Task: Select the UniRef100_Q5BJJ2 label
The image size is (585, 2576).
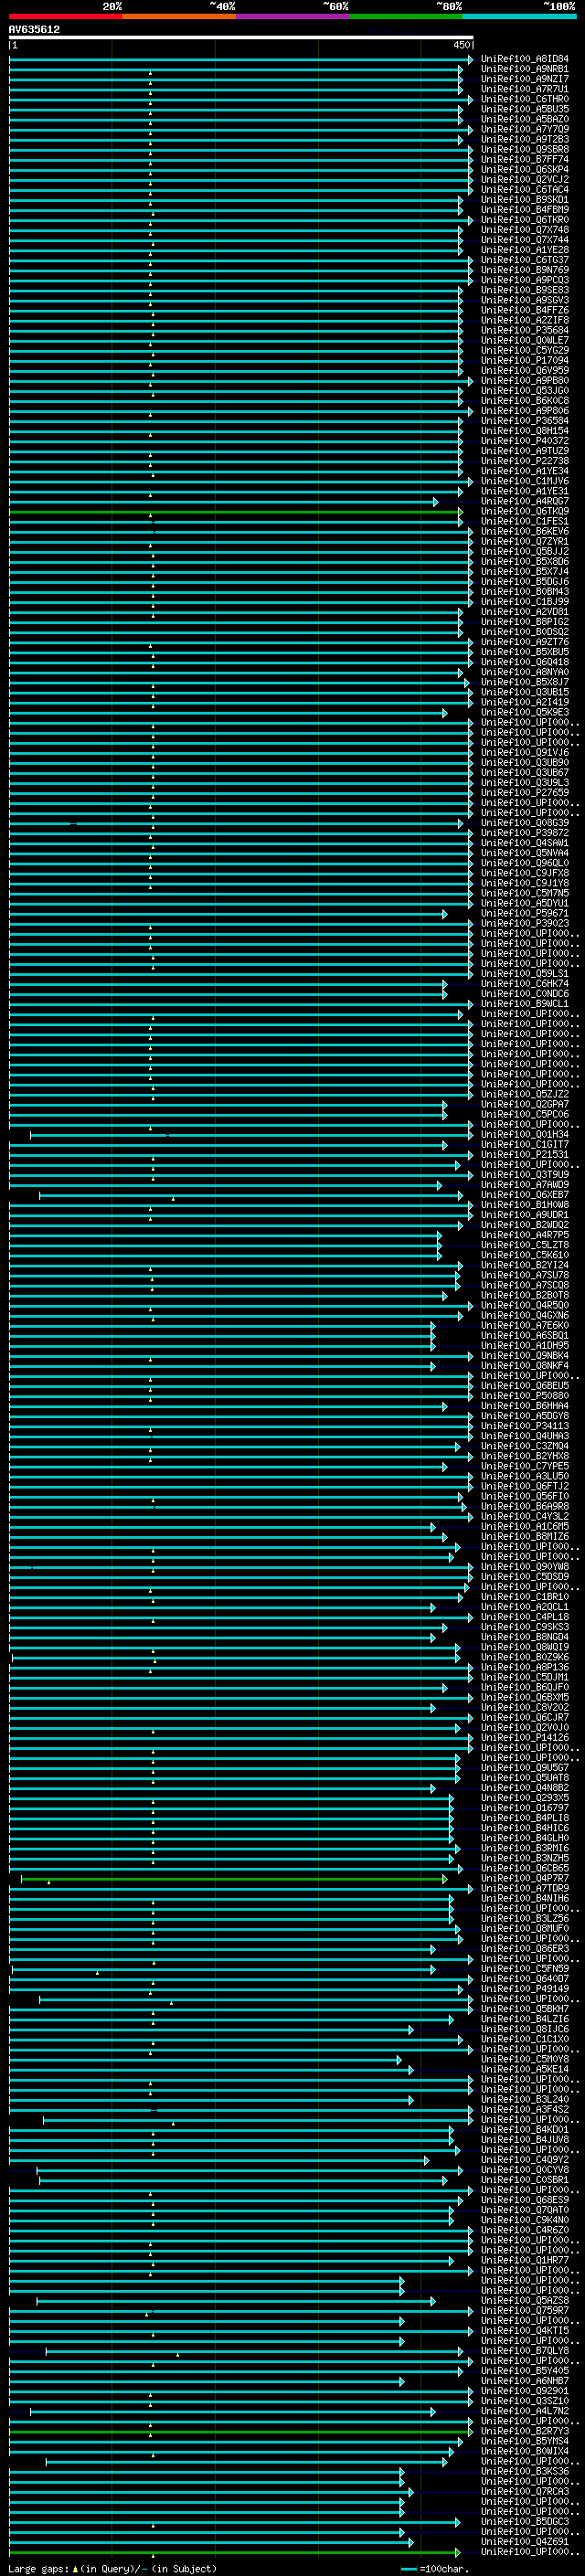Action: pyautogui.click(x=525, y=551)
